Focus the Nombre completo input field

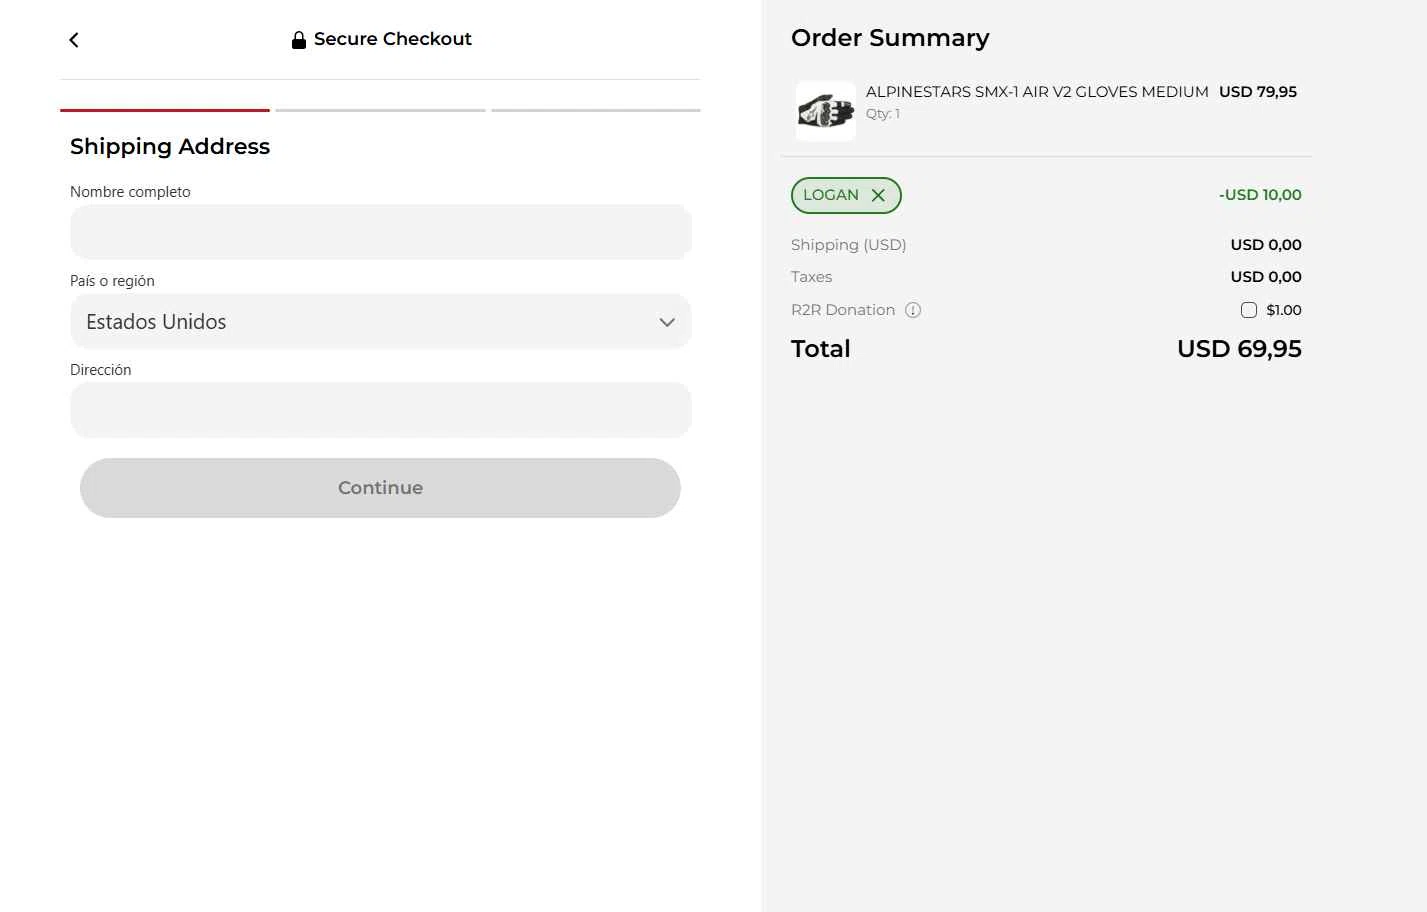pos(380,232)
